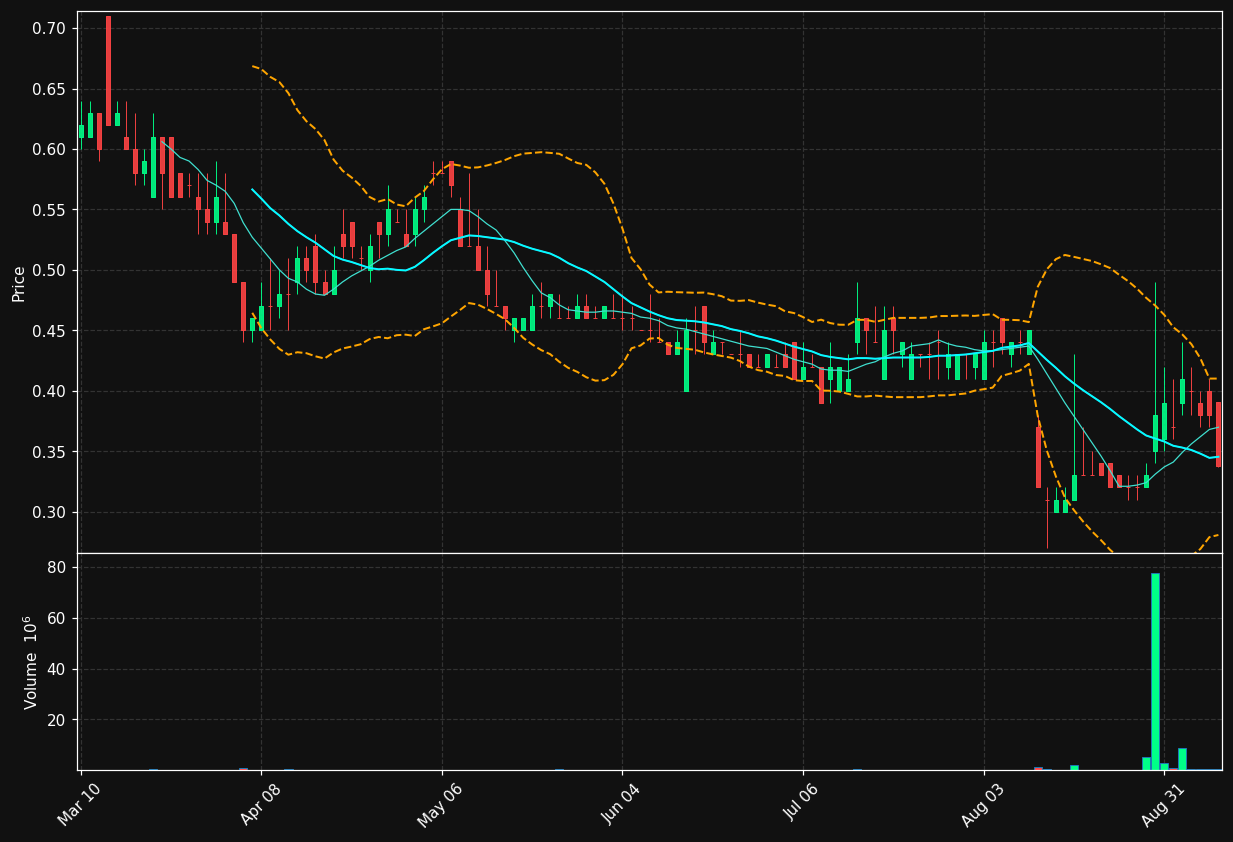The width and height of the screenshot is (1233, 842).
Task: Click the Jun 04 date label
Action: (x=621, y=803)
